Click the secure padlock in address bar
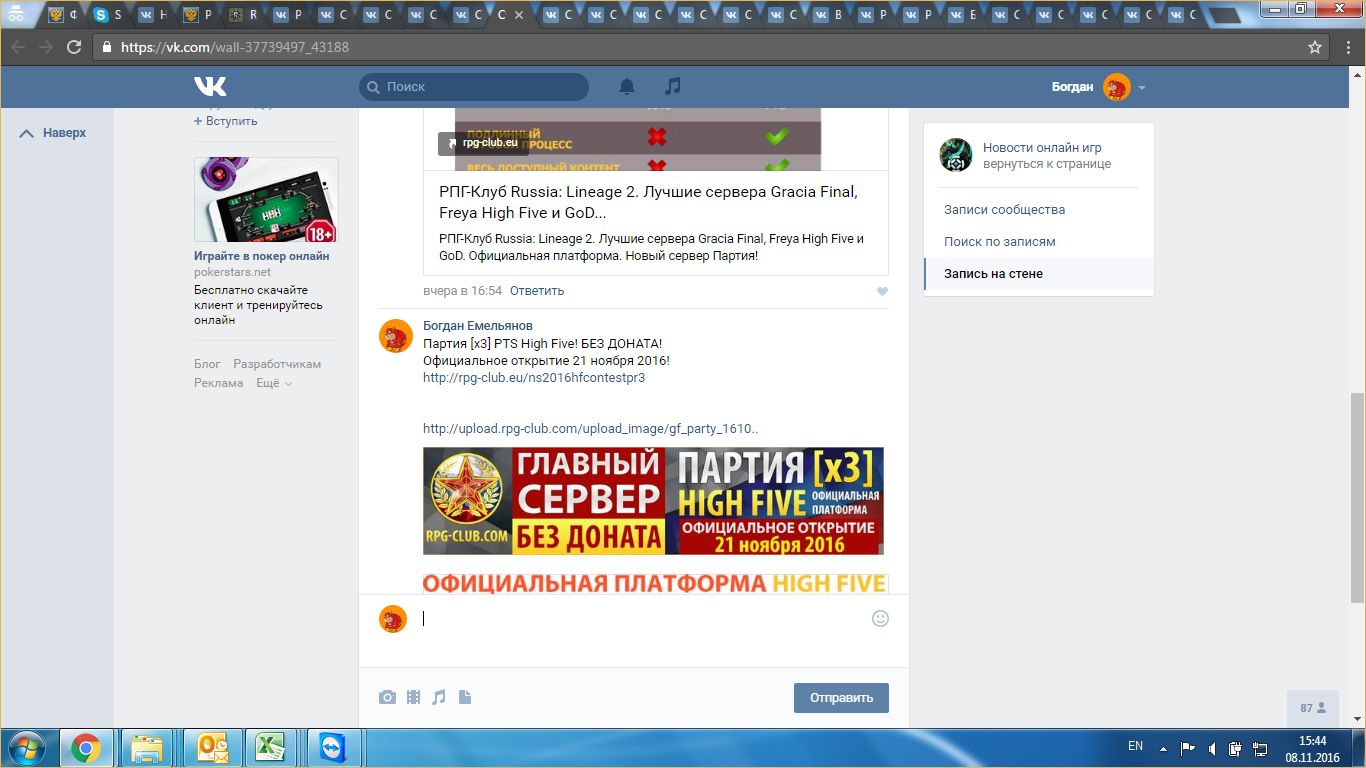The height and width of the screenshot is (768, 1366). [107, 47]
